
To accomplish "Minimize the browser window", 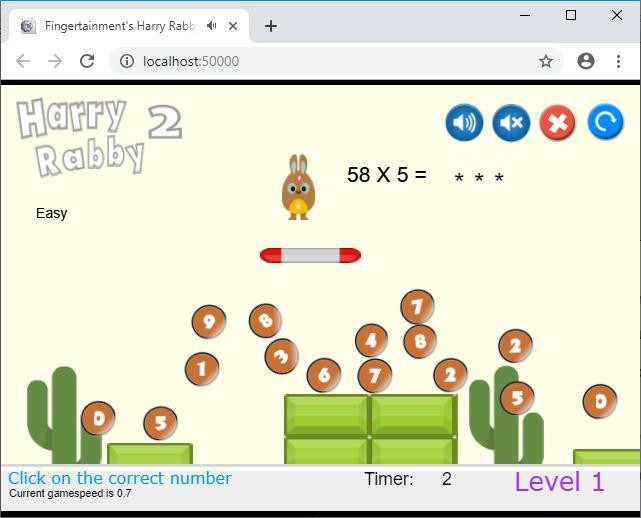I will (x=525, y=15).
